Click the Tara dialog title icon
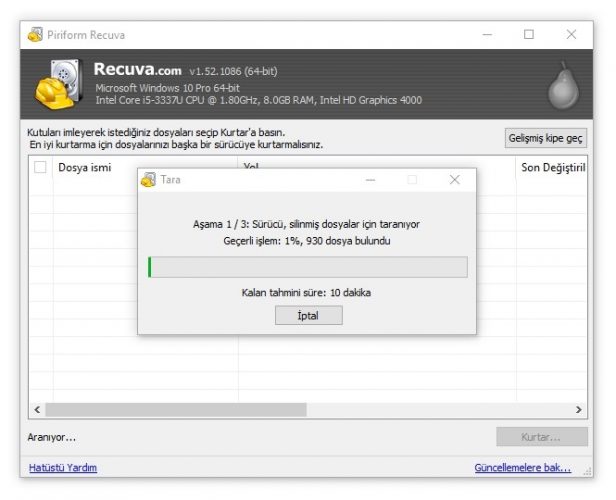Image resolution: width=616 pixels, height=500 pixels. click(x=148, y=180)
